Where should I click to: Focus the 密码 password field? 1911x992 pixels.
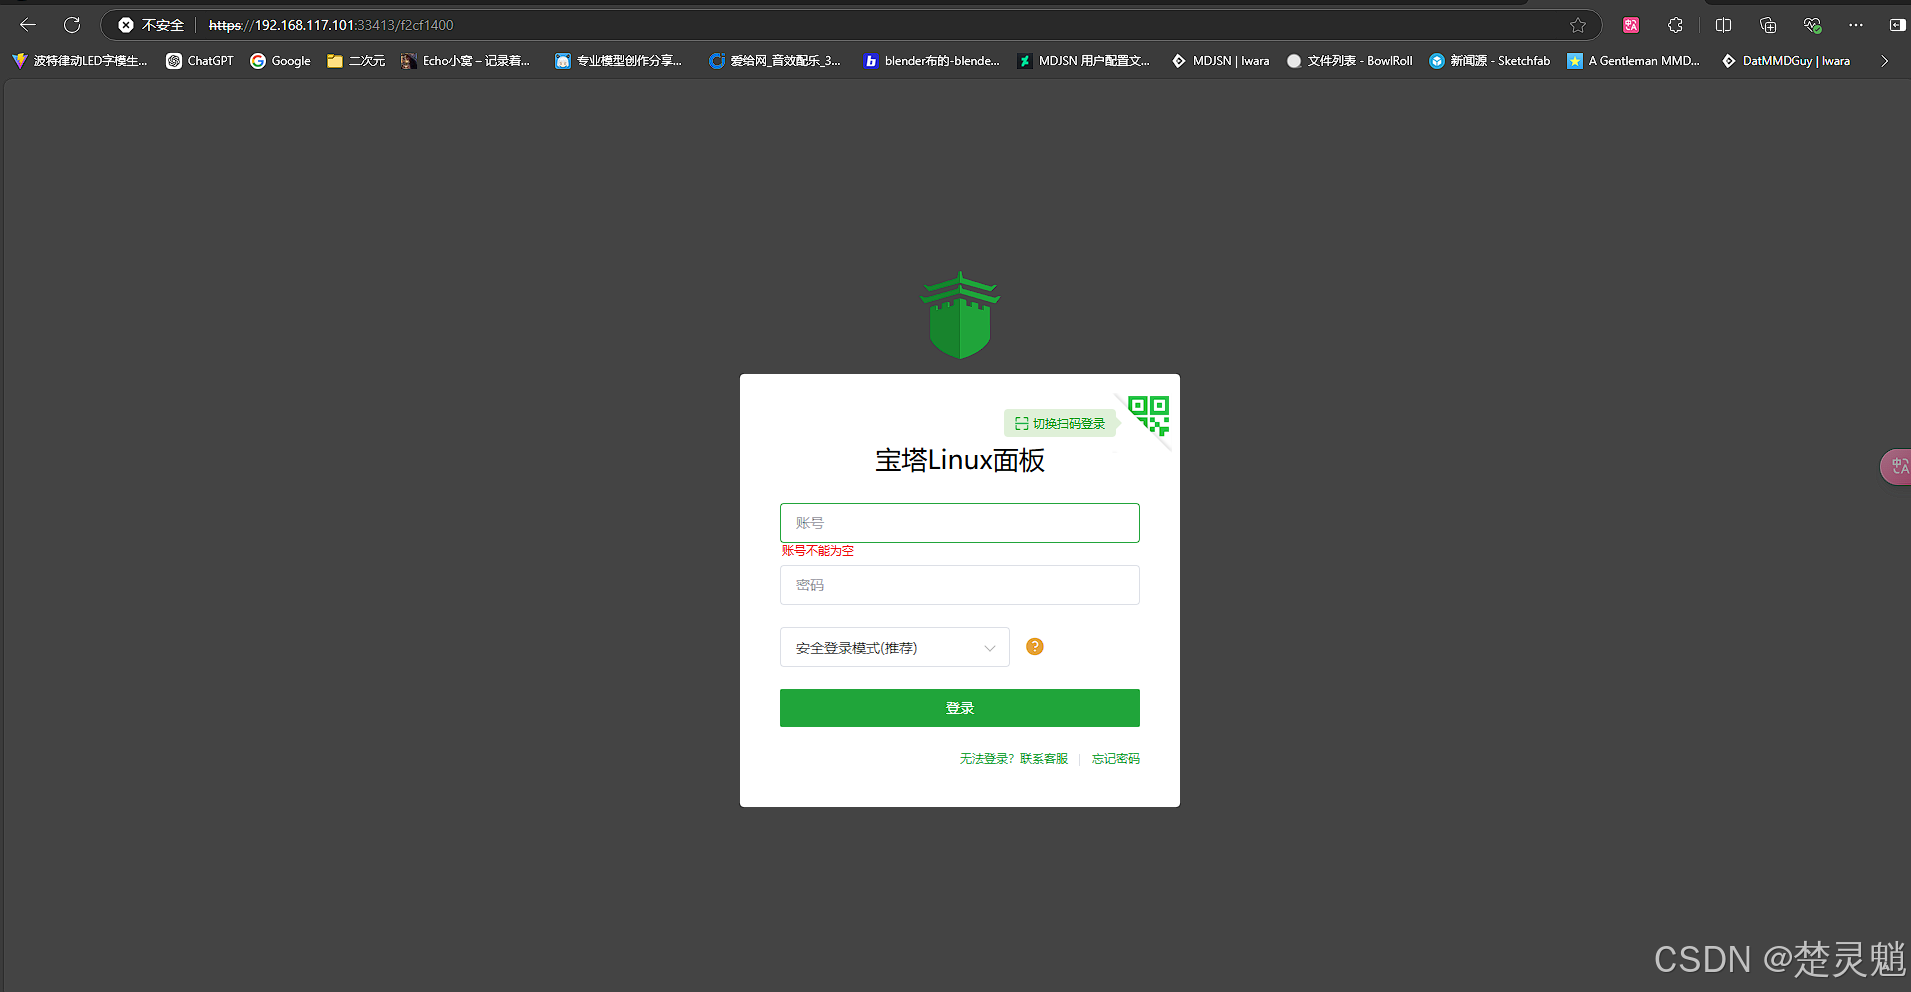960,585
